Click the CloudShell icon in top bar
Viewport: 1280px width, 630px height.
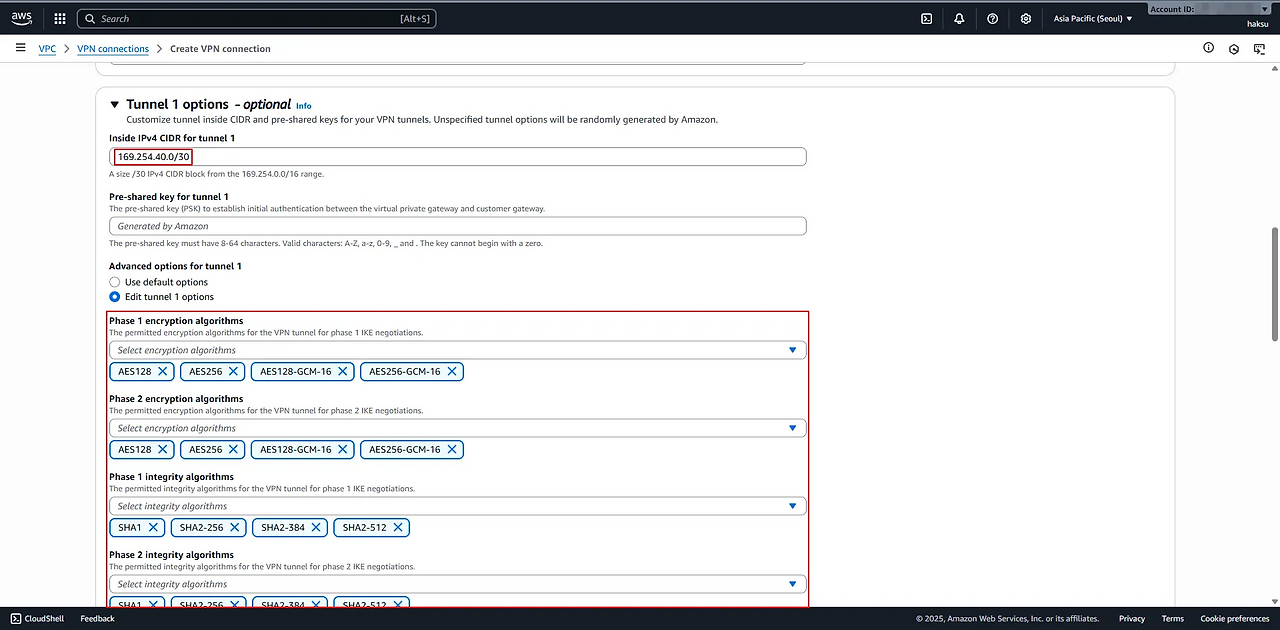point(927,18)
